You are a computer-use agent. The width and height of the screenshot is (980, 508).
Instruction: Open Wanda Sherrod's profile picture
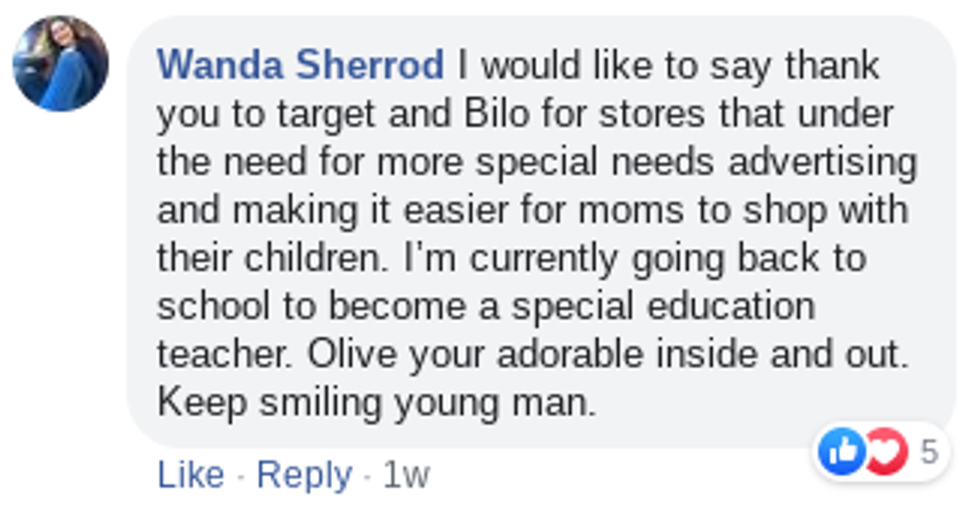tap(60, 63)
